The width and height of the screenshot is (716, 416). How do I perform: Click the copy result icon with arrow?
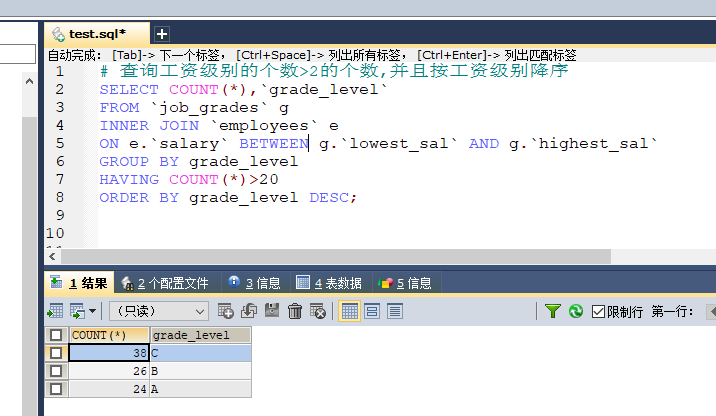(x=78, y=311)
